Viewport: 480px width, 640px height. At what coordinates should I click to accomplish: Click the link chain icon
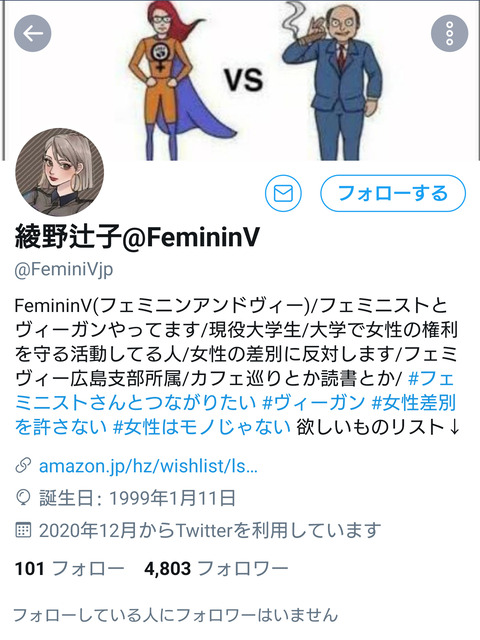[x=23, y=466]
